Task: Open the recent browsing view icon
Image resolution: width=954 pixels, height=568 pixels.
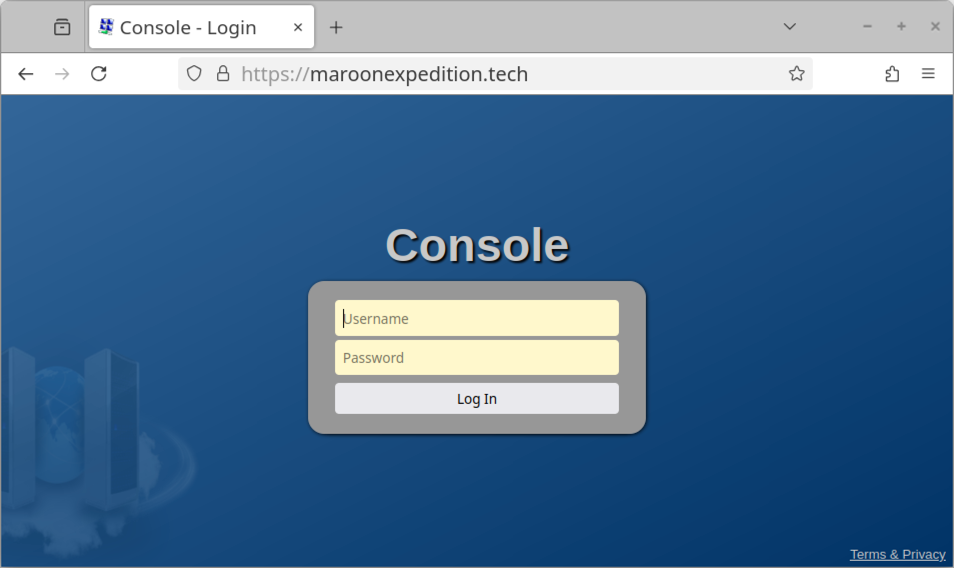Action: point(62,27)
